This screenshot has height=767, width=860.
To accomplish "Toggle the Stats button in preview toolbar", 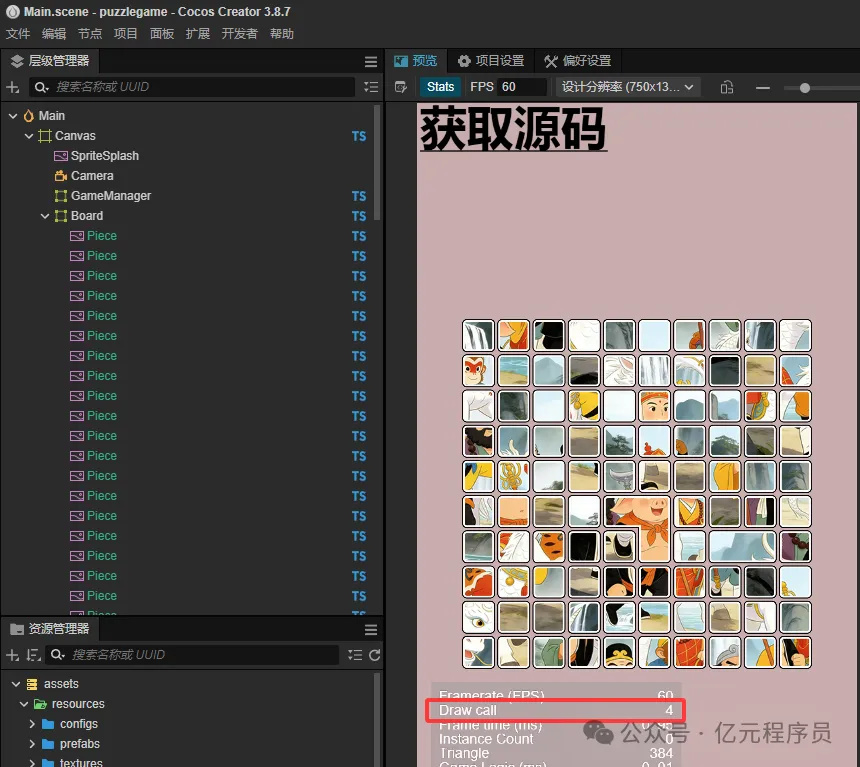I will (440, 87).
